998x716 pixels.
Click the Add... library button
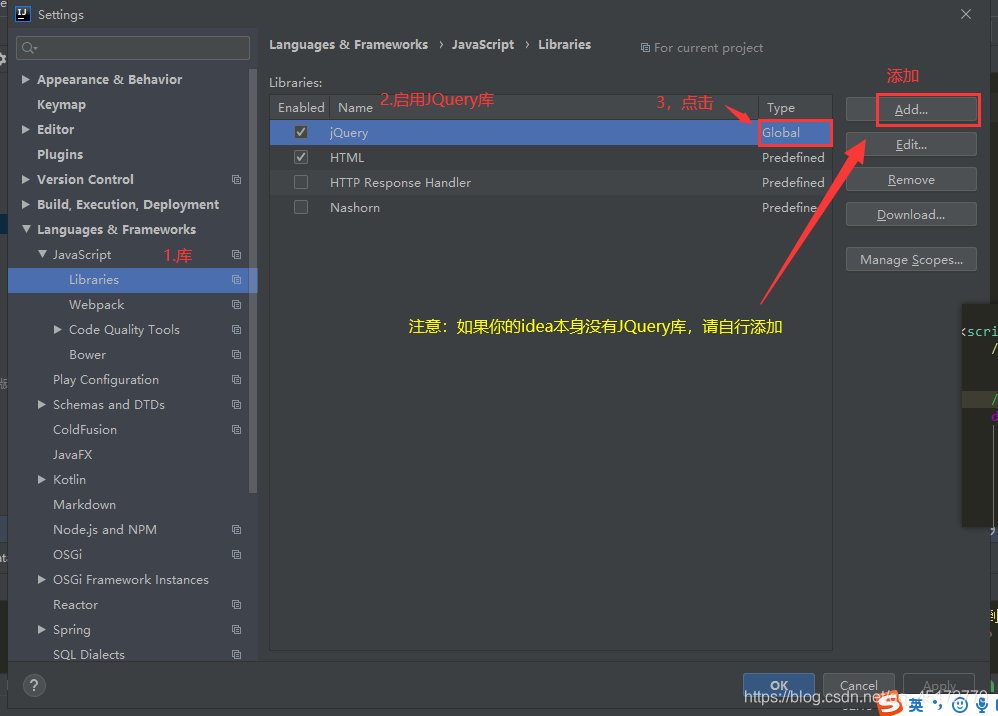[911, 109]
